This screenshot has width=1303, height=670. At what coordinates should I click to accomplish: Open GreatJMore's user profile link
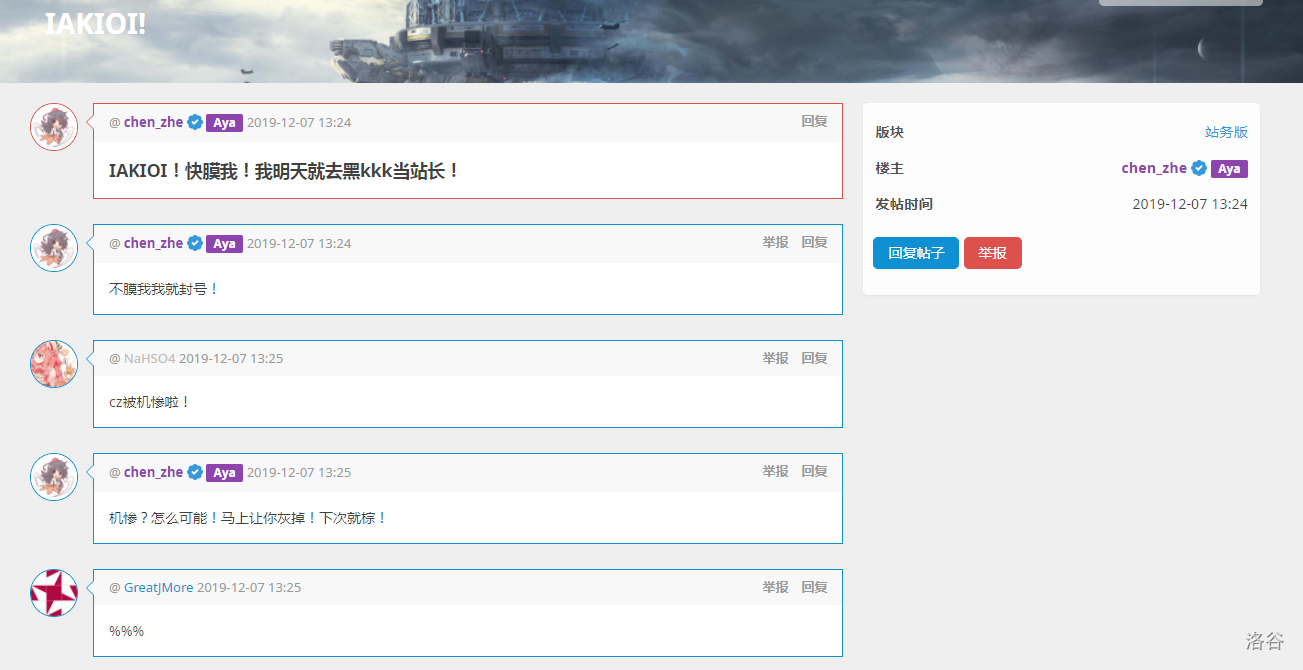pyautogui.click(x=158, y=587)
